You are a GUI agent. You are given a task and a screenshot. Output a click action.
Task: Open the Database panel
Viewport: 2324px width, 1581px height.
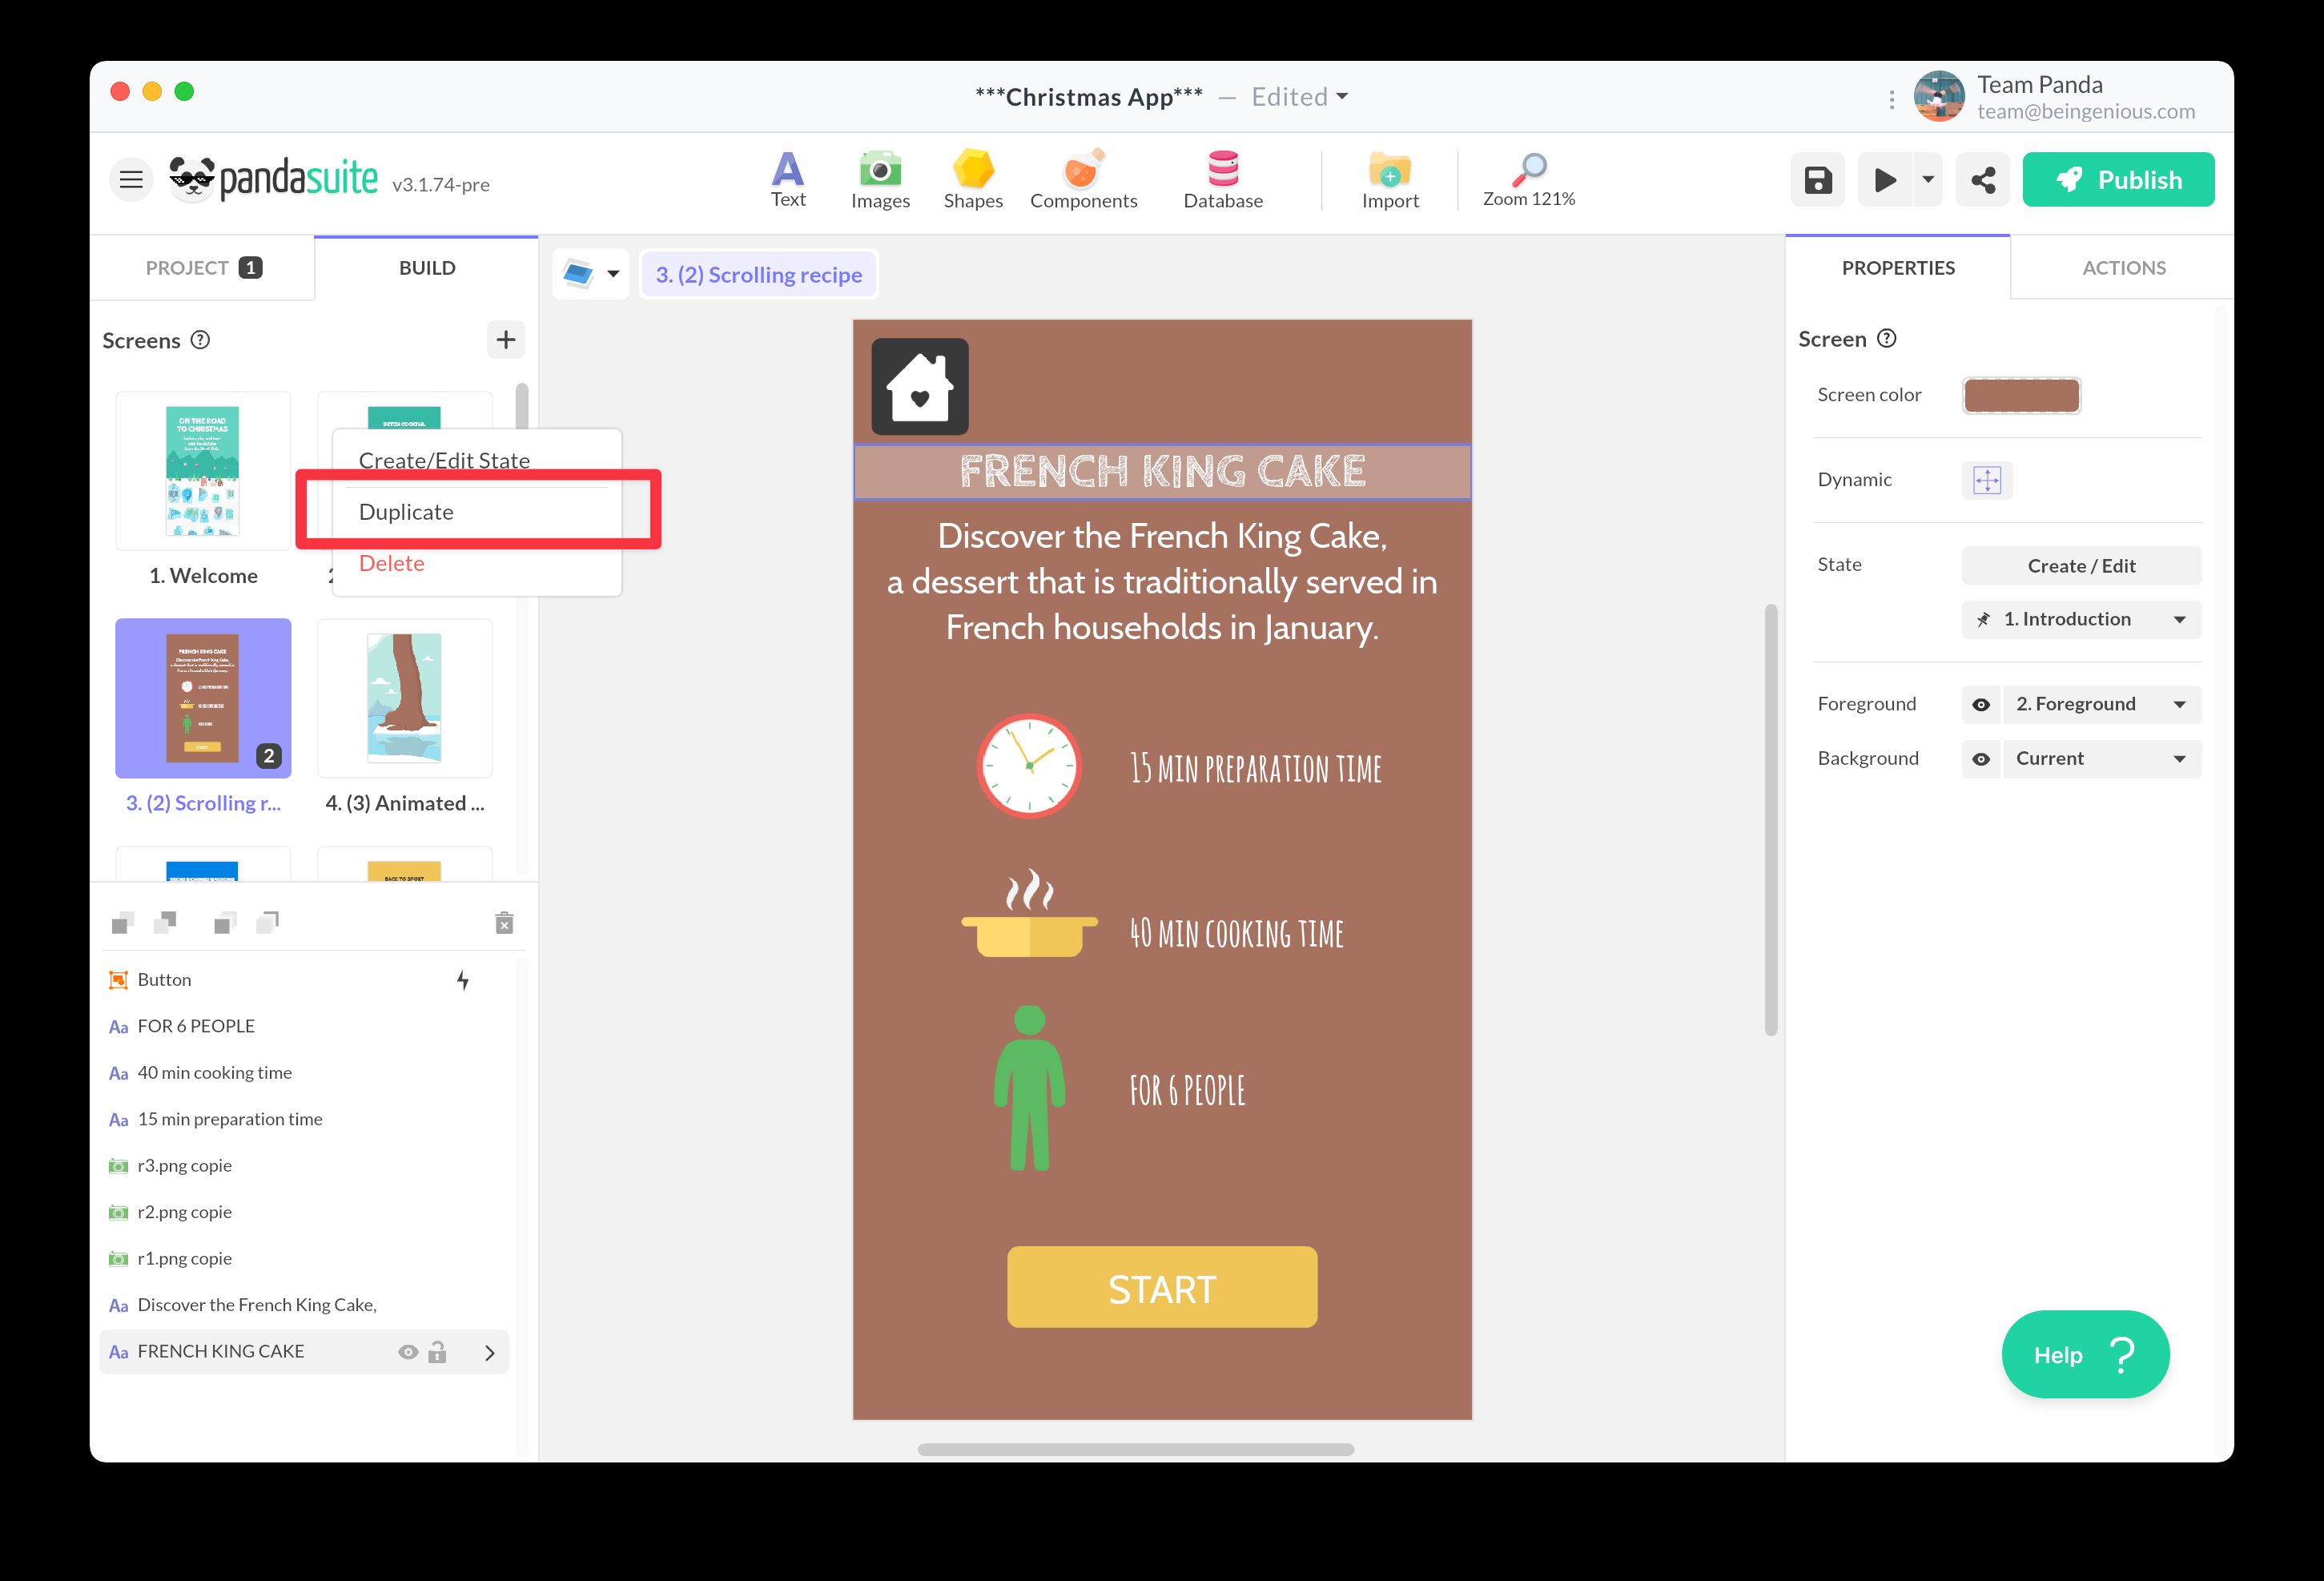(1222, 178)
